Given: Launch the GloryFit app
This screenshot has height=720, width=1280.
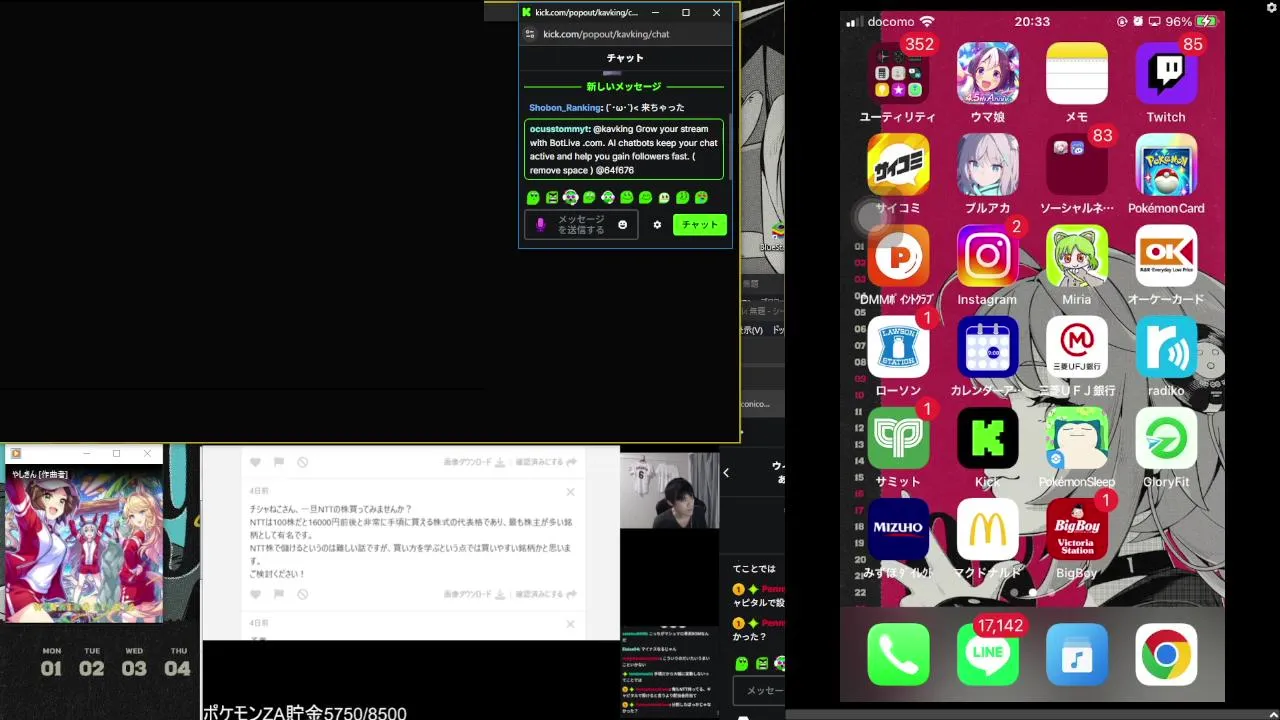Looking at the screenshot, I should (1166, 438).
